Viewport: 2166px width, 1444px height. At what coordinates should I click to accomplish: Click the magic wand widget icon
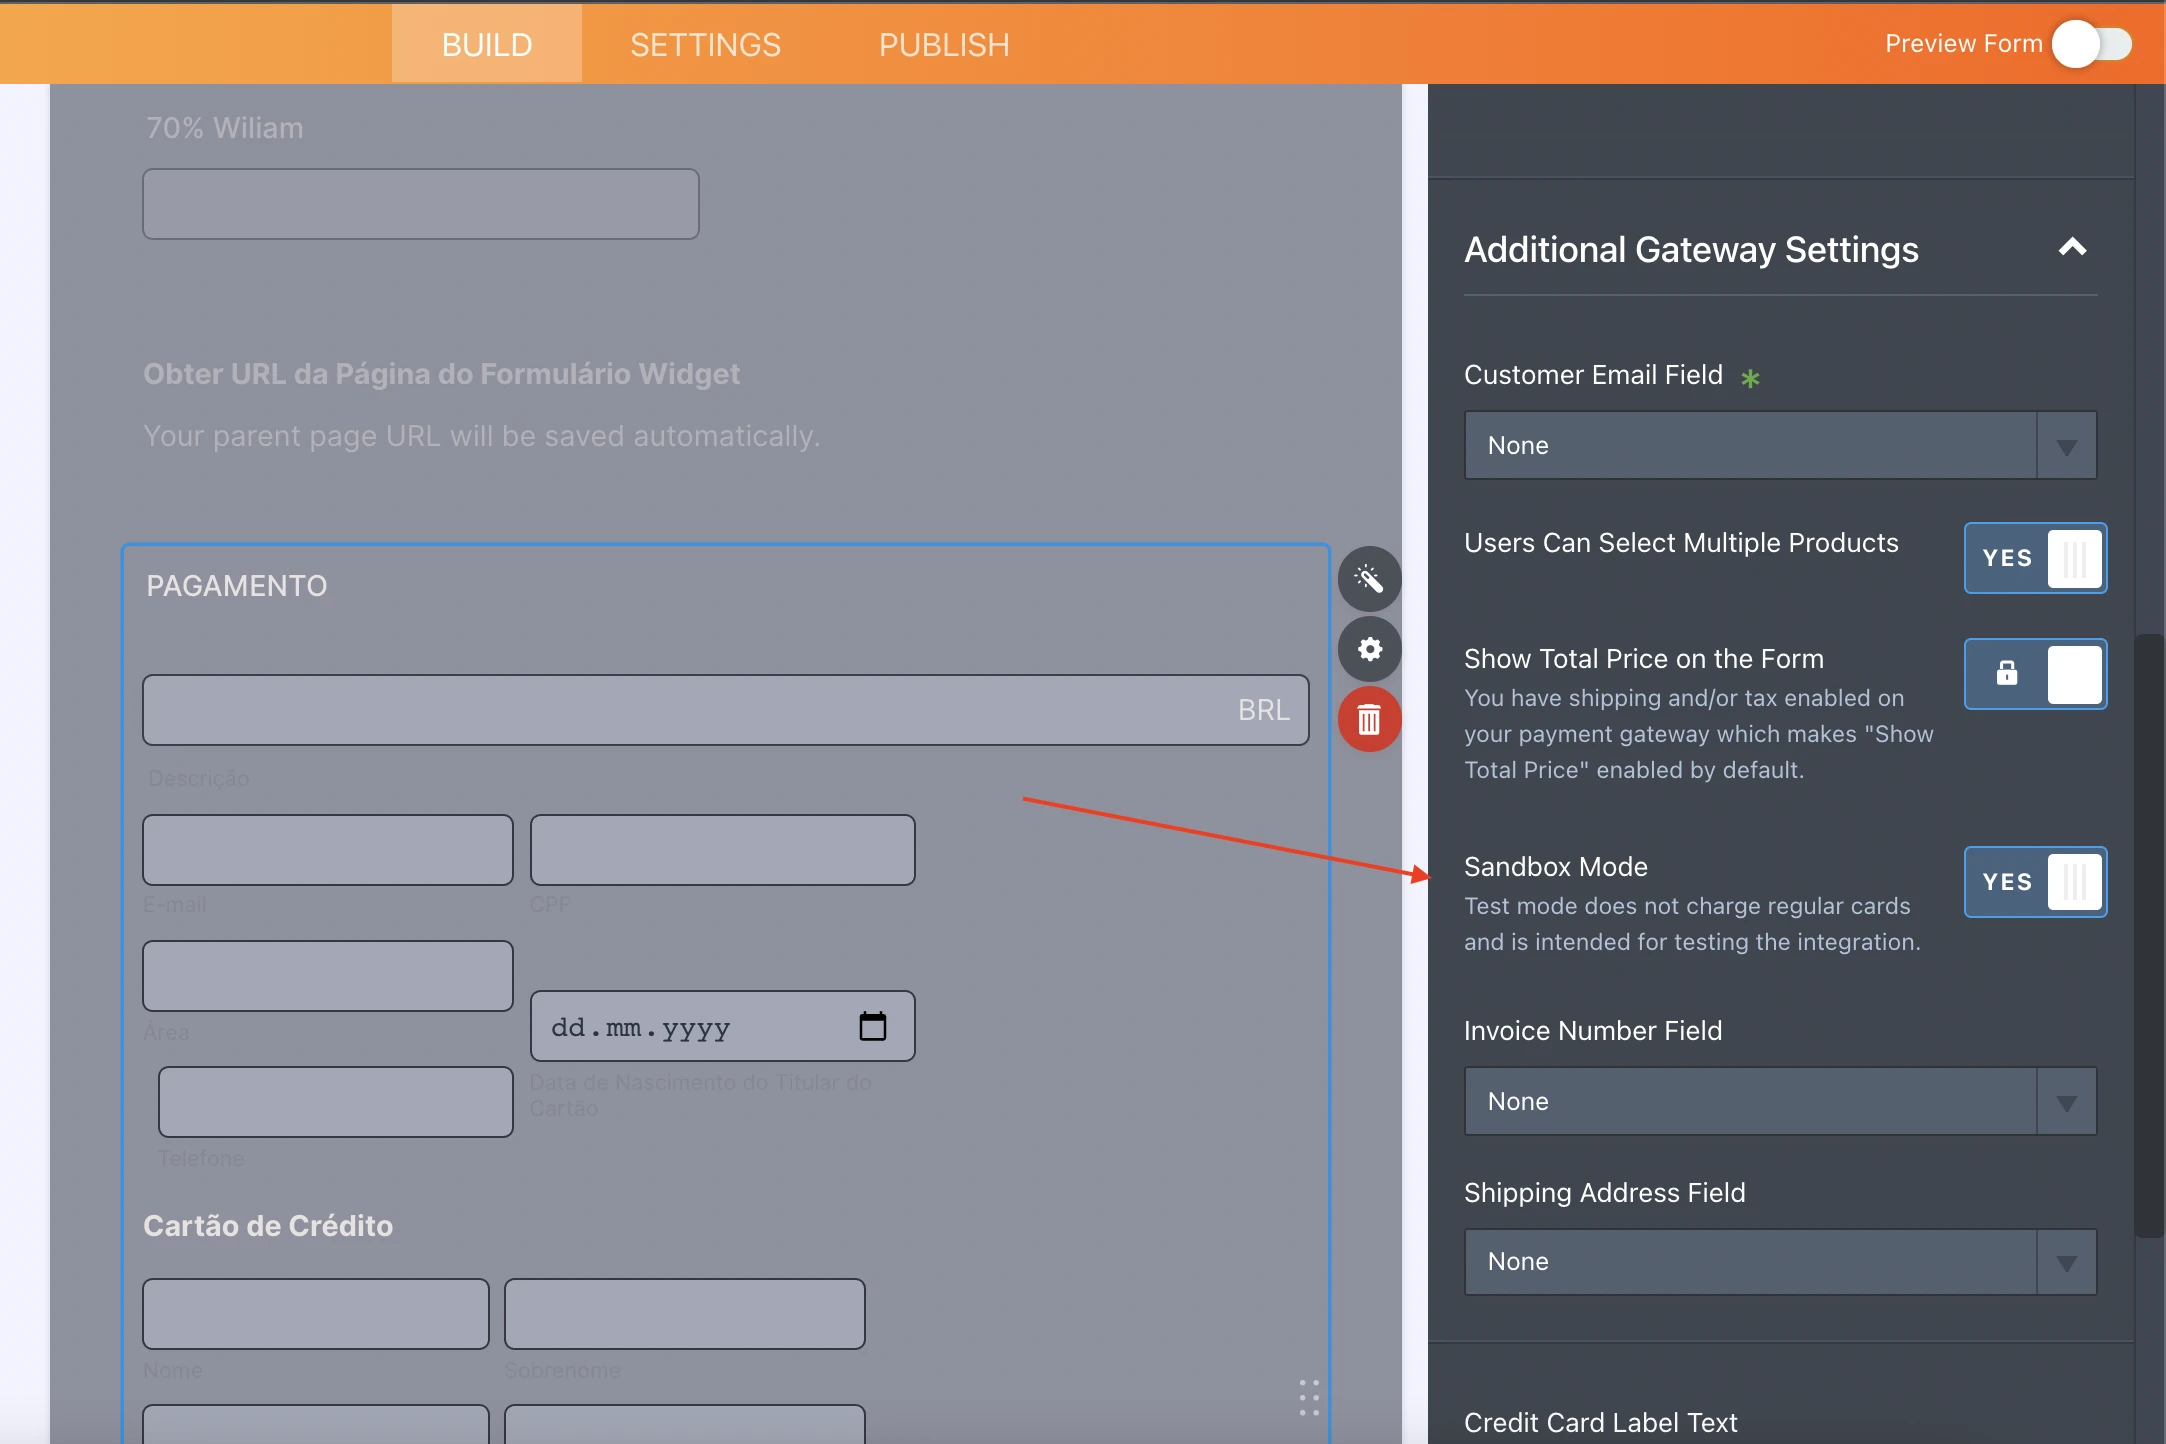pos(1369,579)
